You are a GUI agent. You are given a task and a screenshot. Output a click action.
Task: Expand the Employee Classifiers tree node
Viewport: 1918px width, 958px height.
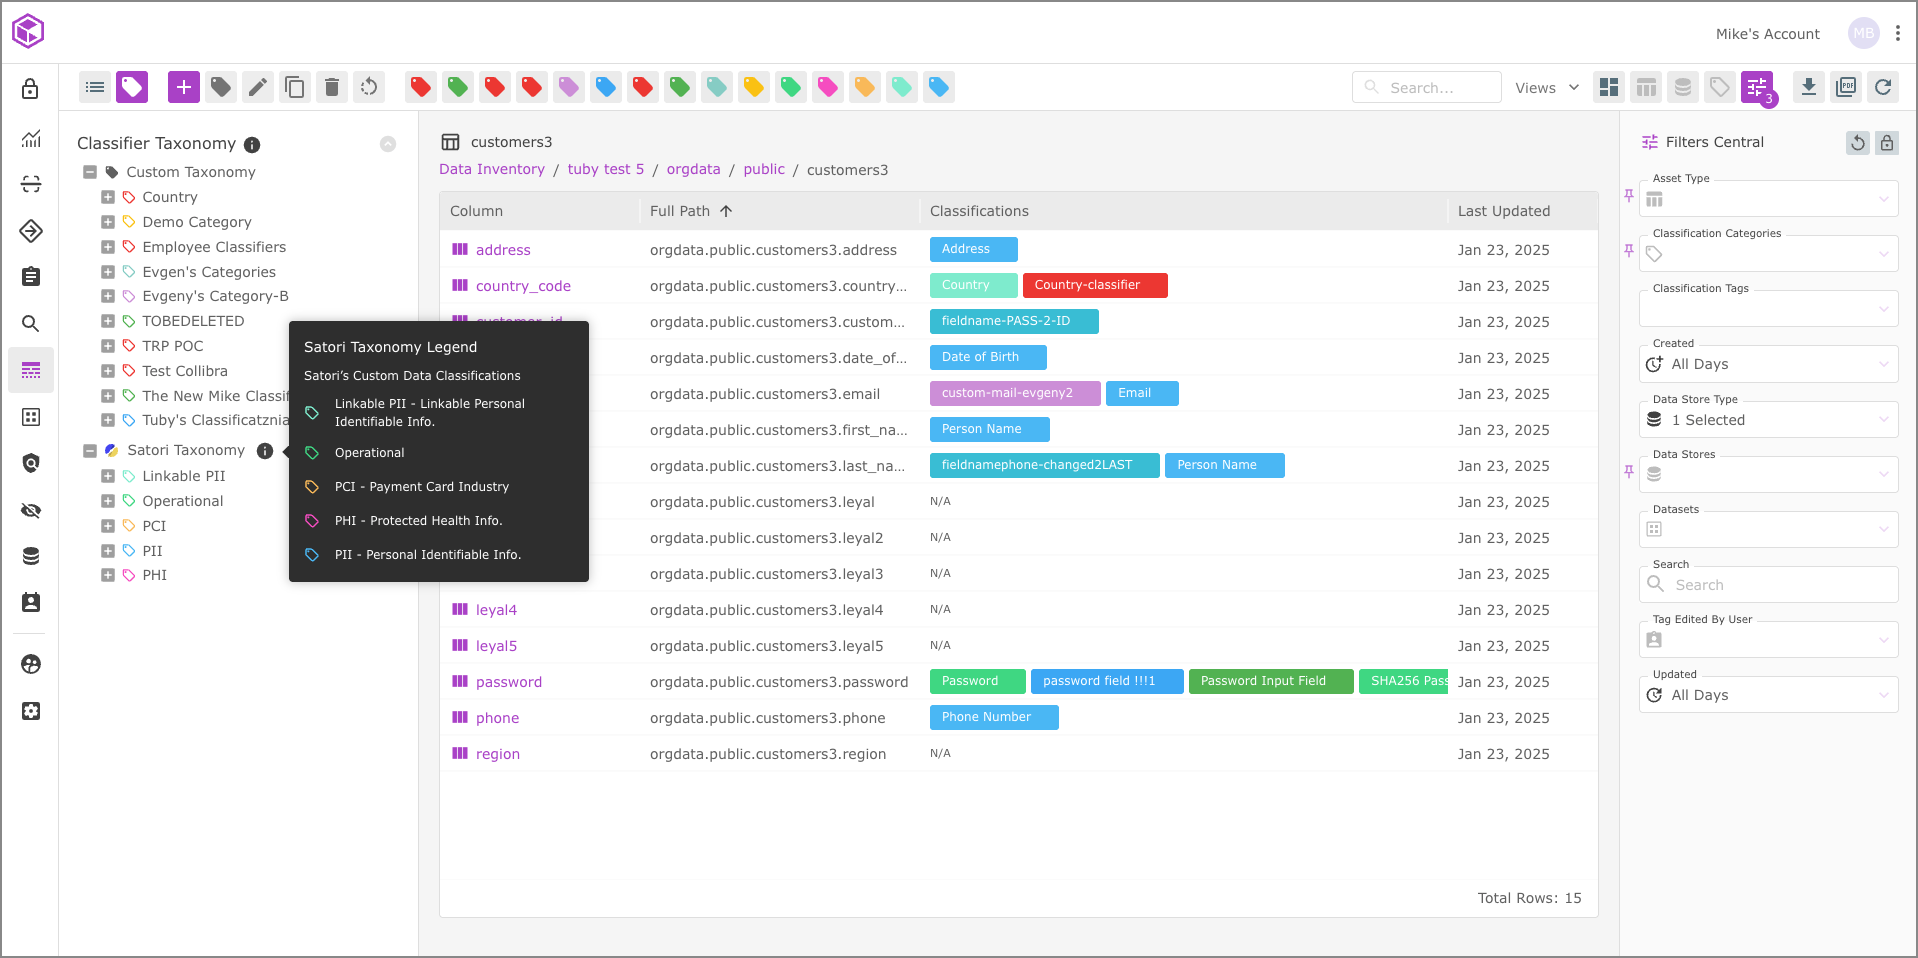coord(108,247)
